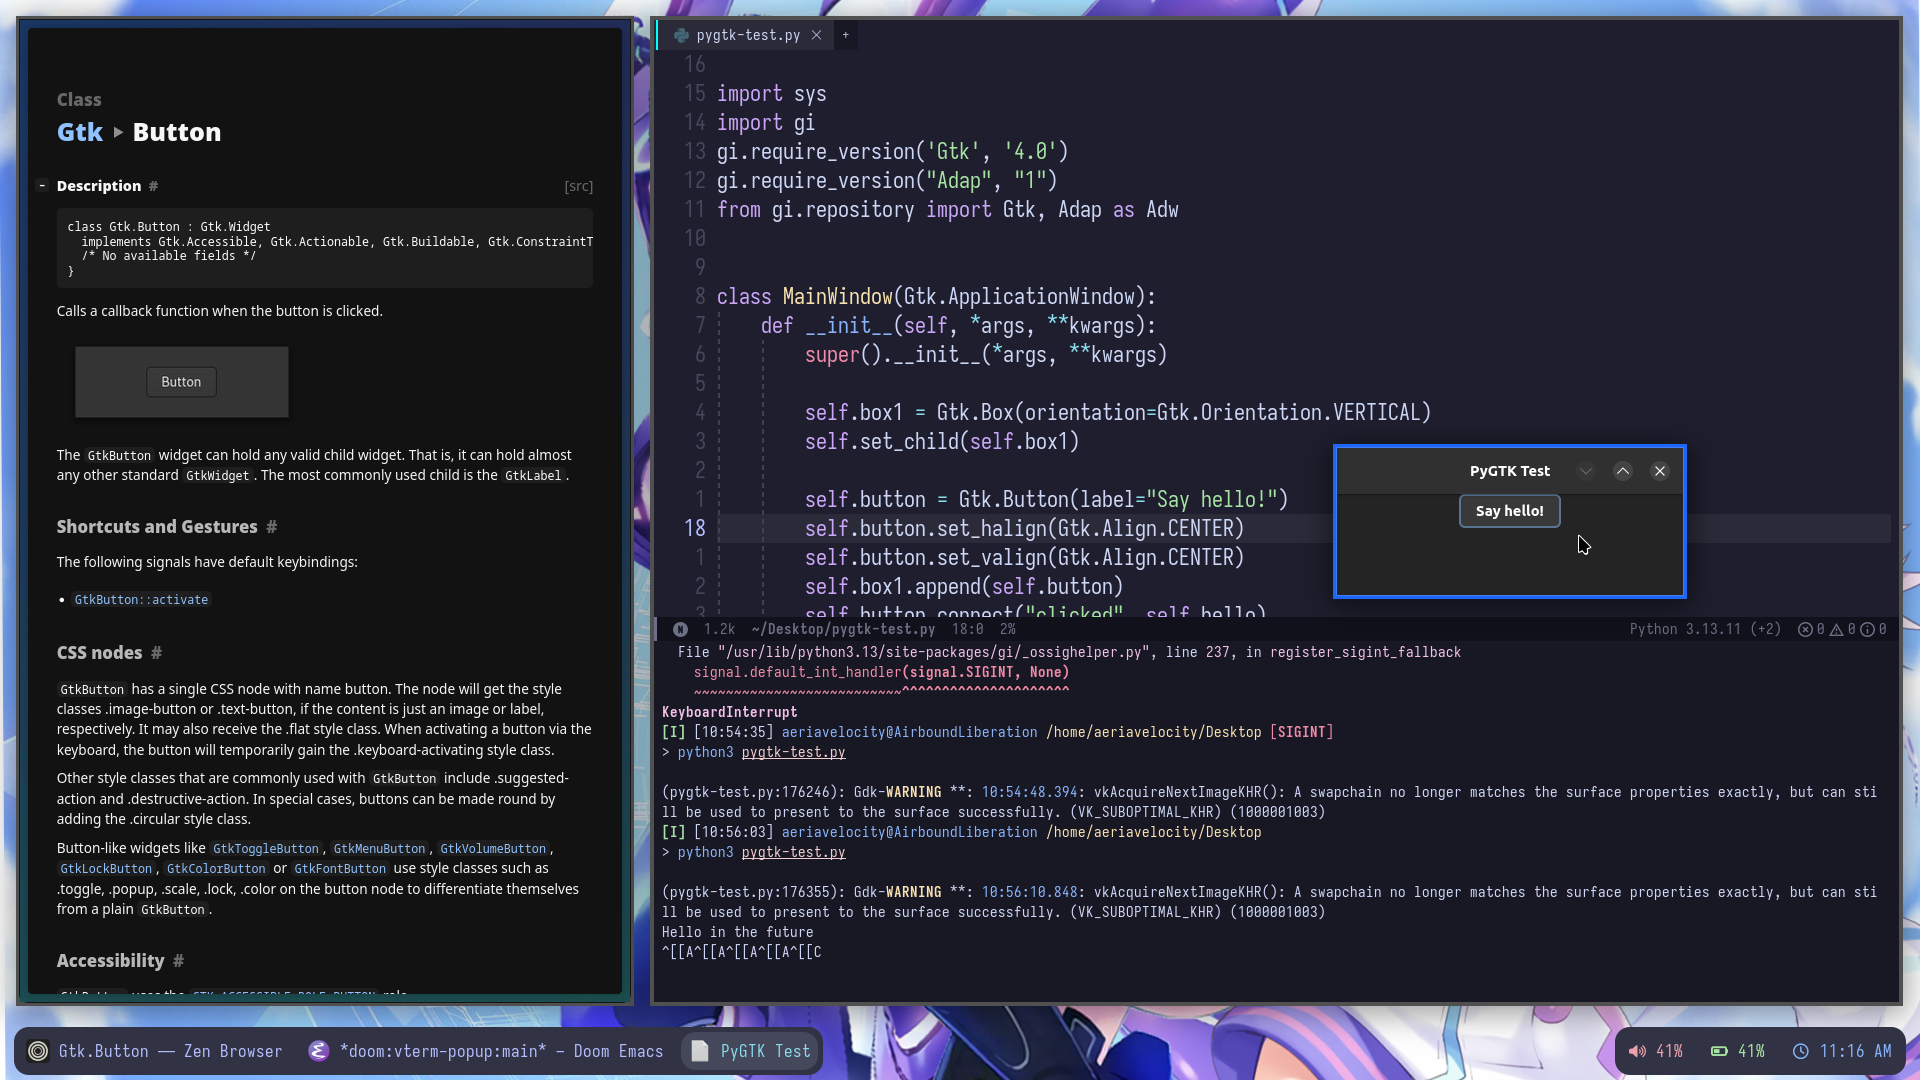Click anchor hash beside Shortcuts and Gestures
The height and width of the screenshot is (1080, 1920).
[272, 527]
